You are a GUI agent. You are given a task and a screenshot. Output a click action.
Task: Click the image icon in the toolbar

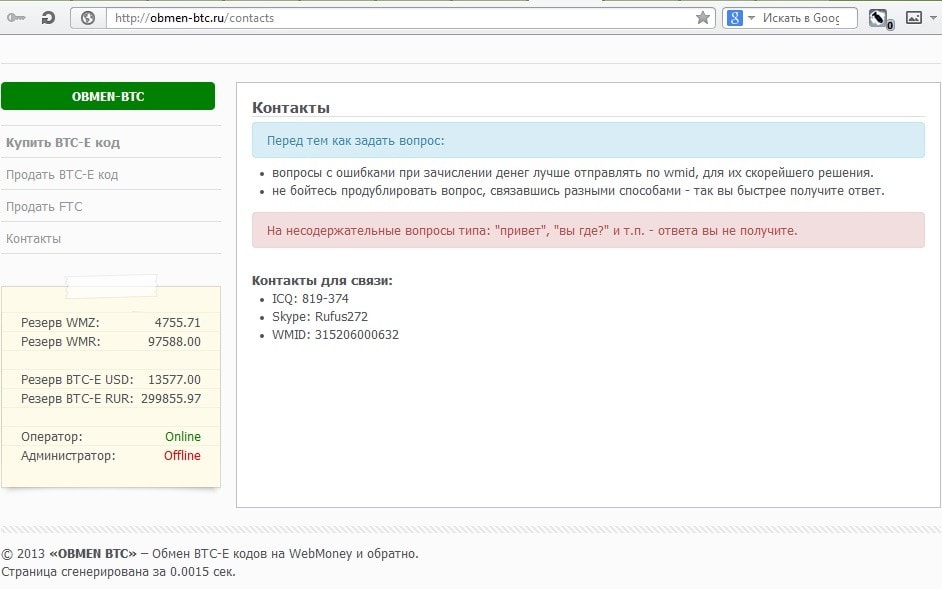913,17
